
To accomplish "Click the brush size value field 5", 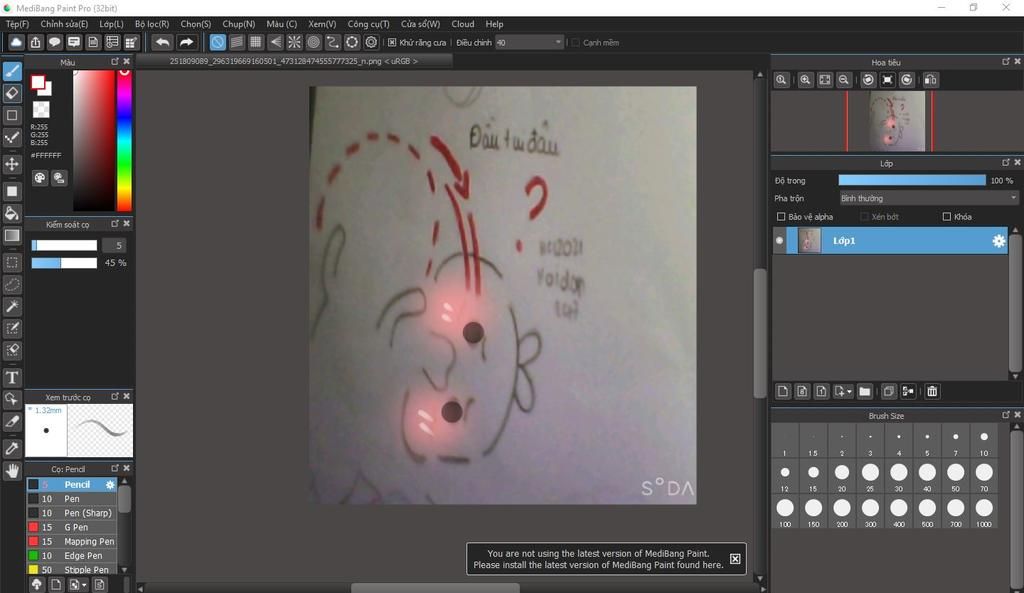I will point(114,246).
